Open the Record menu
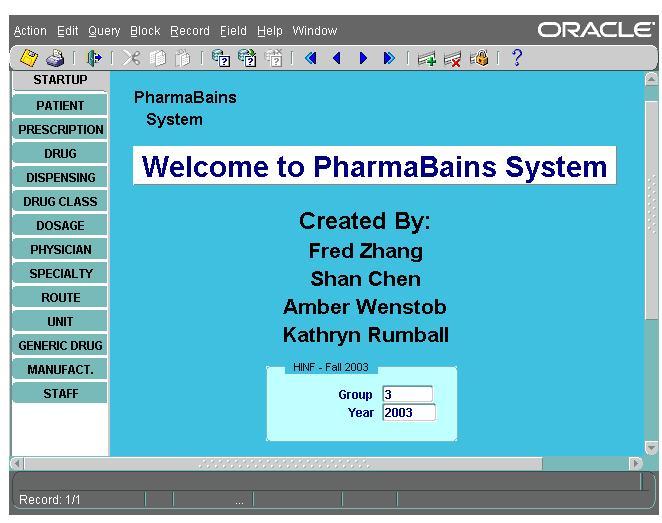 pos(190,31)
